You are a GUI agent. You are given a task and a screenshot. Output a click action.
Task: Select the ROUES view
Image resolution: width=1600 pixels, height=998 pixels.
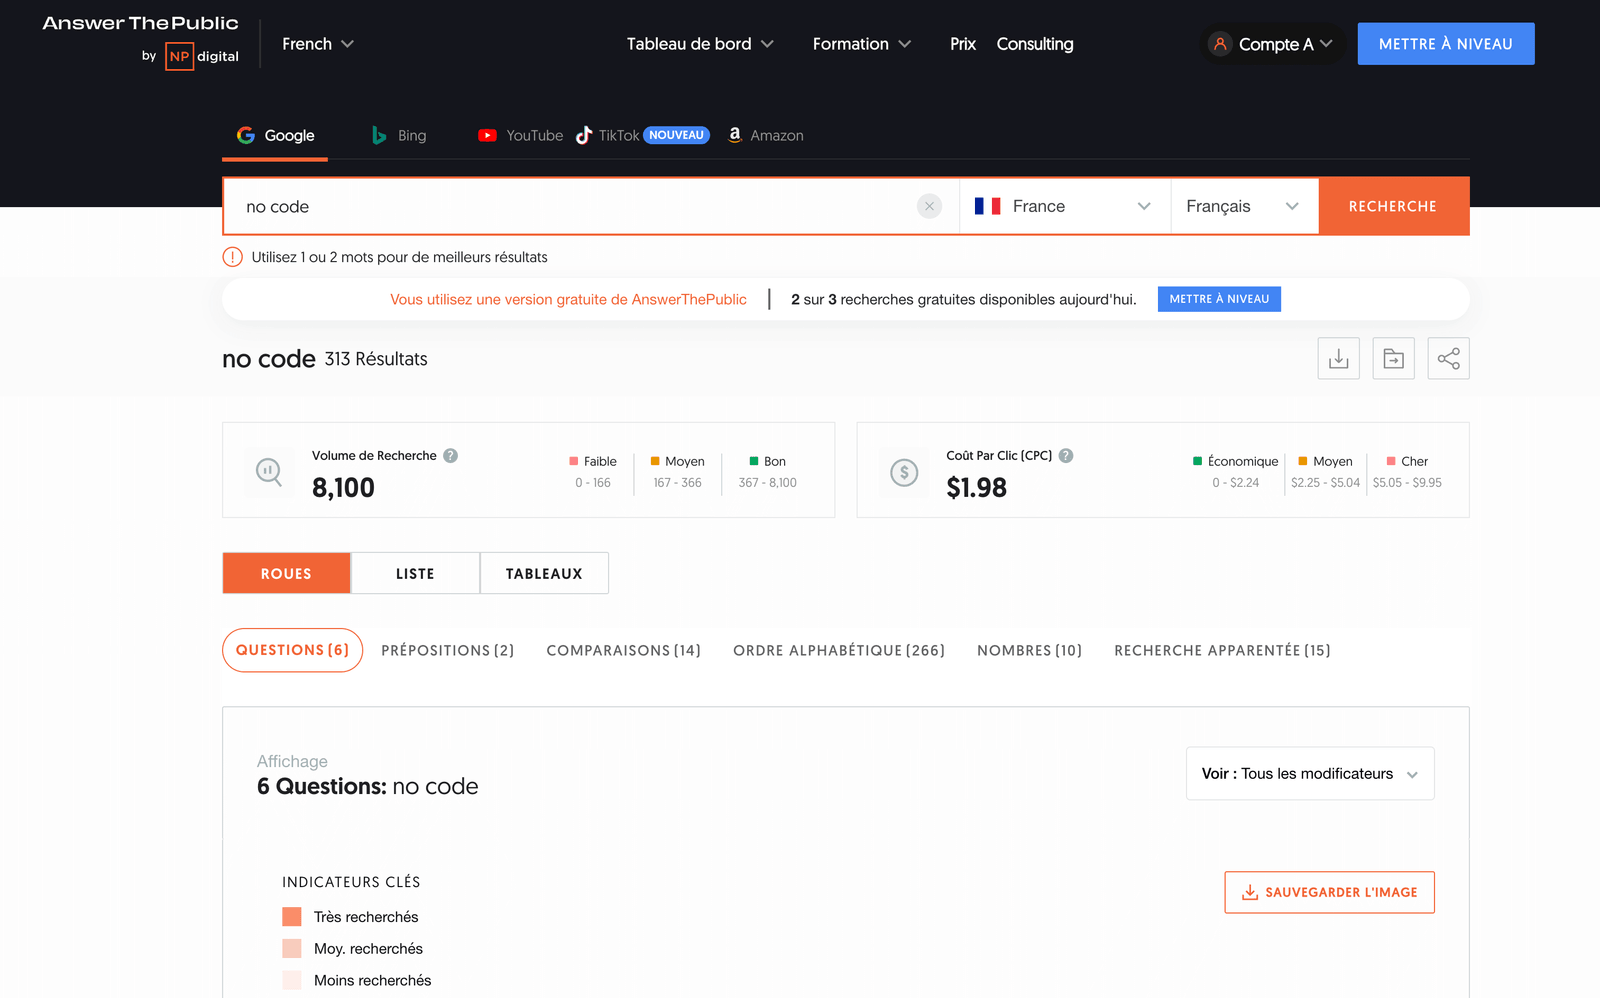(286, 573)
